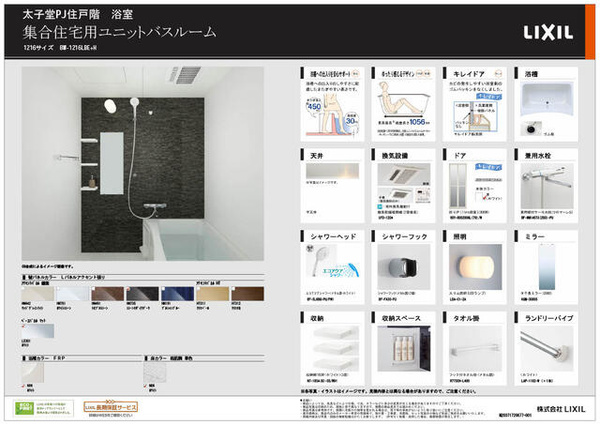Click the shower head product image
Image resolution: width=600 pixels, height=424 pixels.
[x=325, y=265]
